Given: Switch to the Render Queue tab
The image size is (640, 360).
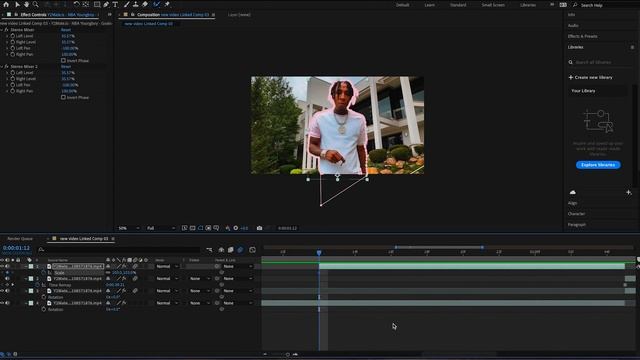Looking at the screenshot, I should (x=20, y=239).
